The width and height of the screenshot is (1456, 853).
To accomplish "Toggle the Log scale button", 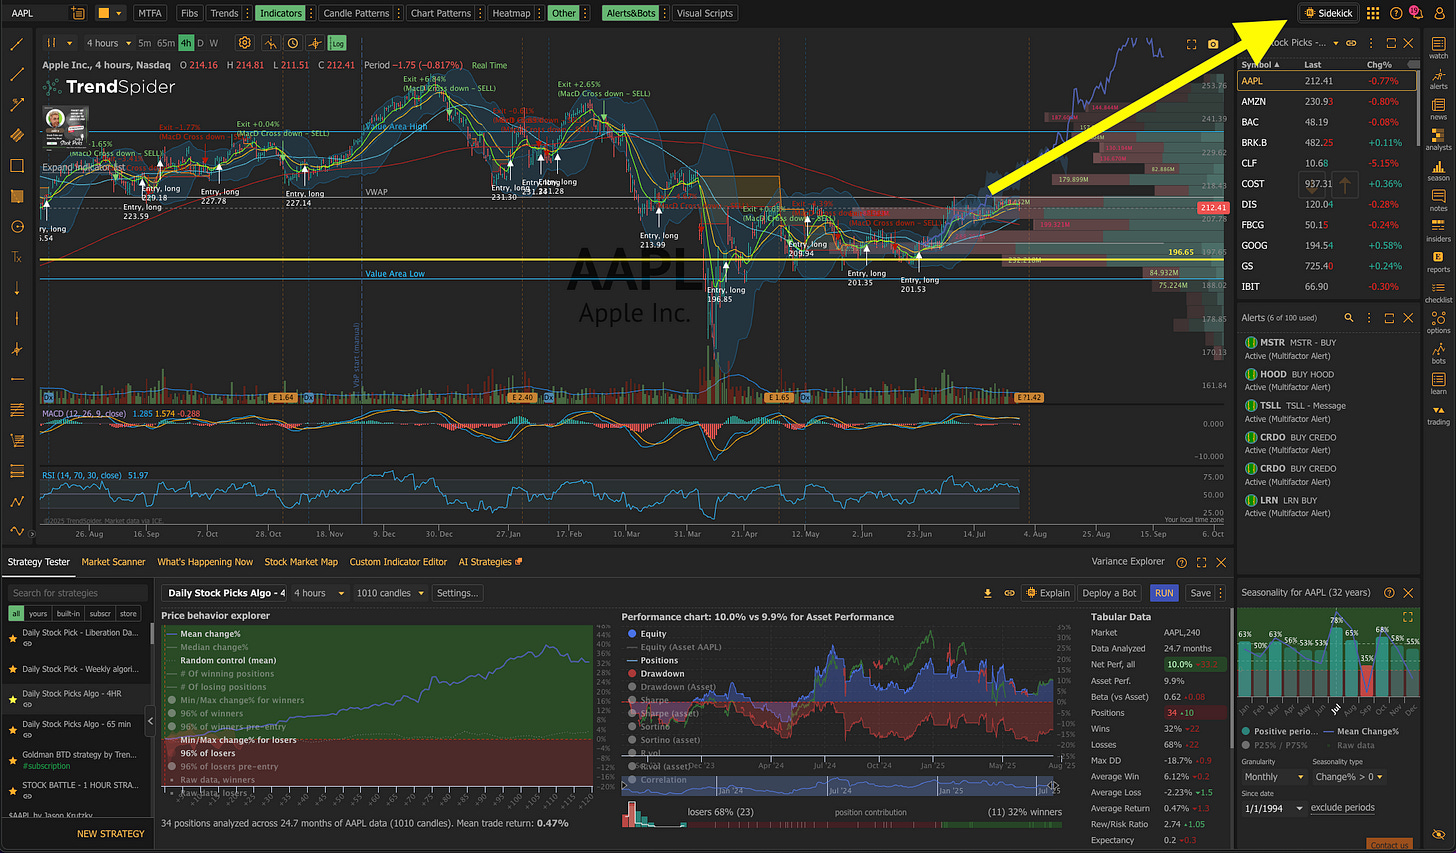I will [337, 43].
